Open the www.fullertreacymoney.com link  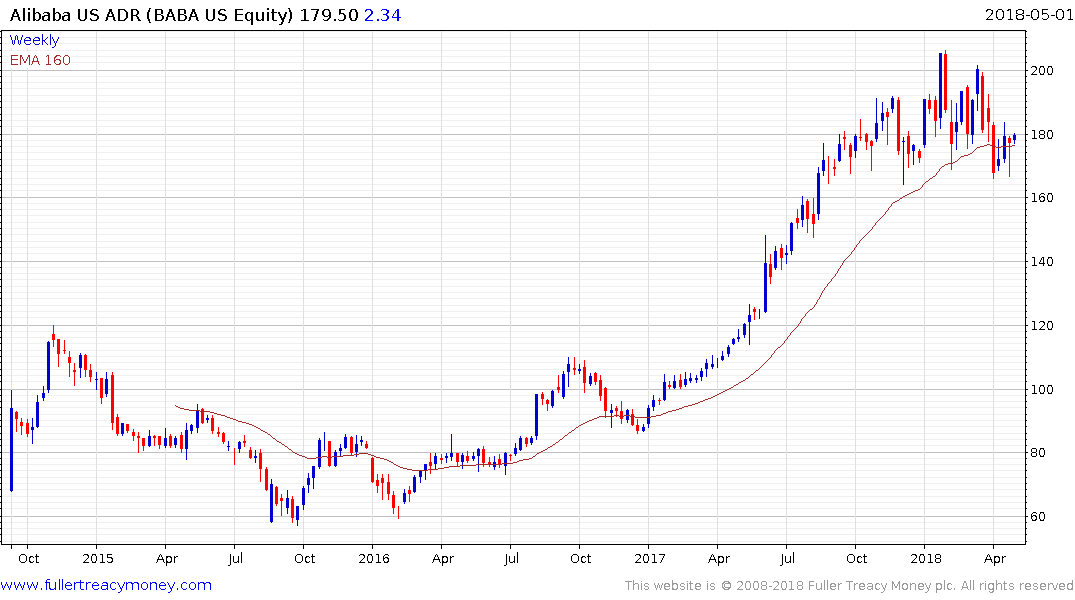[x=106, y=585]
